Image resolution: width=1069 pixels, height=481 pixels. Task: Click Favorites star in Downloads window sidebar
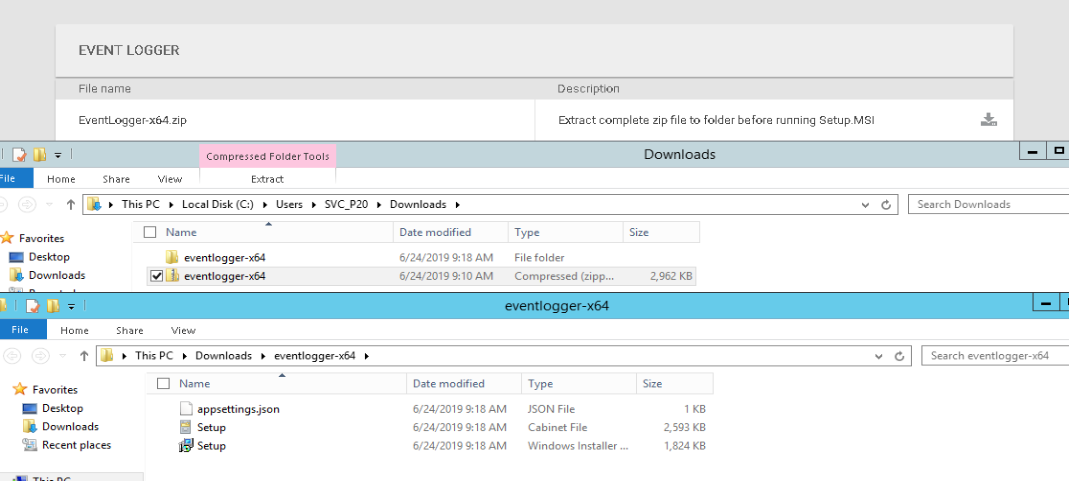tap(7, 238)
